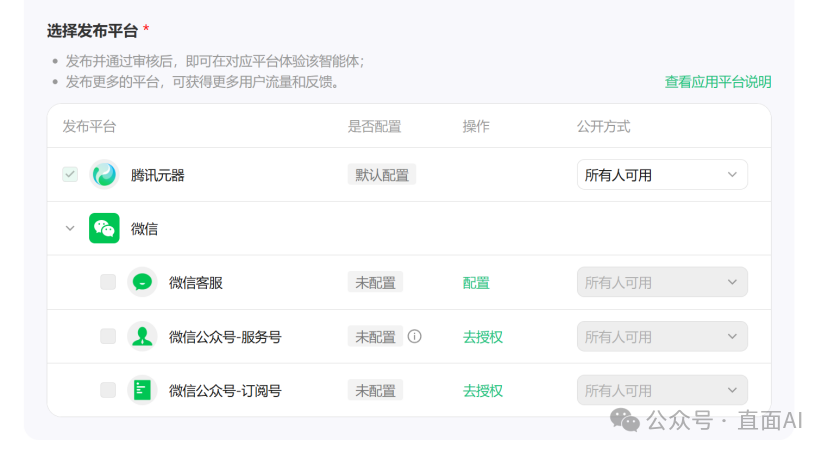The image size is (828, 453).
Task: Click the green 微信 logo icon
Action: tap(104, 228)
